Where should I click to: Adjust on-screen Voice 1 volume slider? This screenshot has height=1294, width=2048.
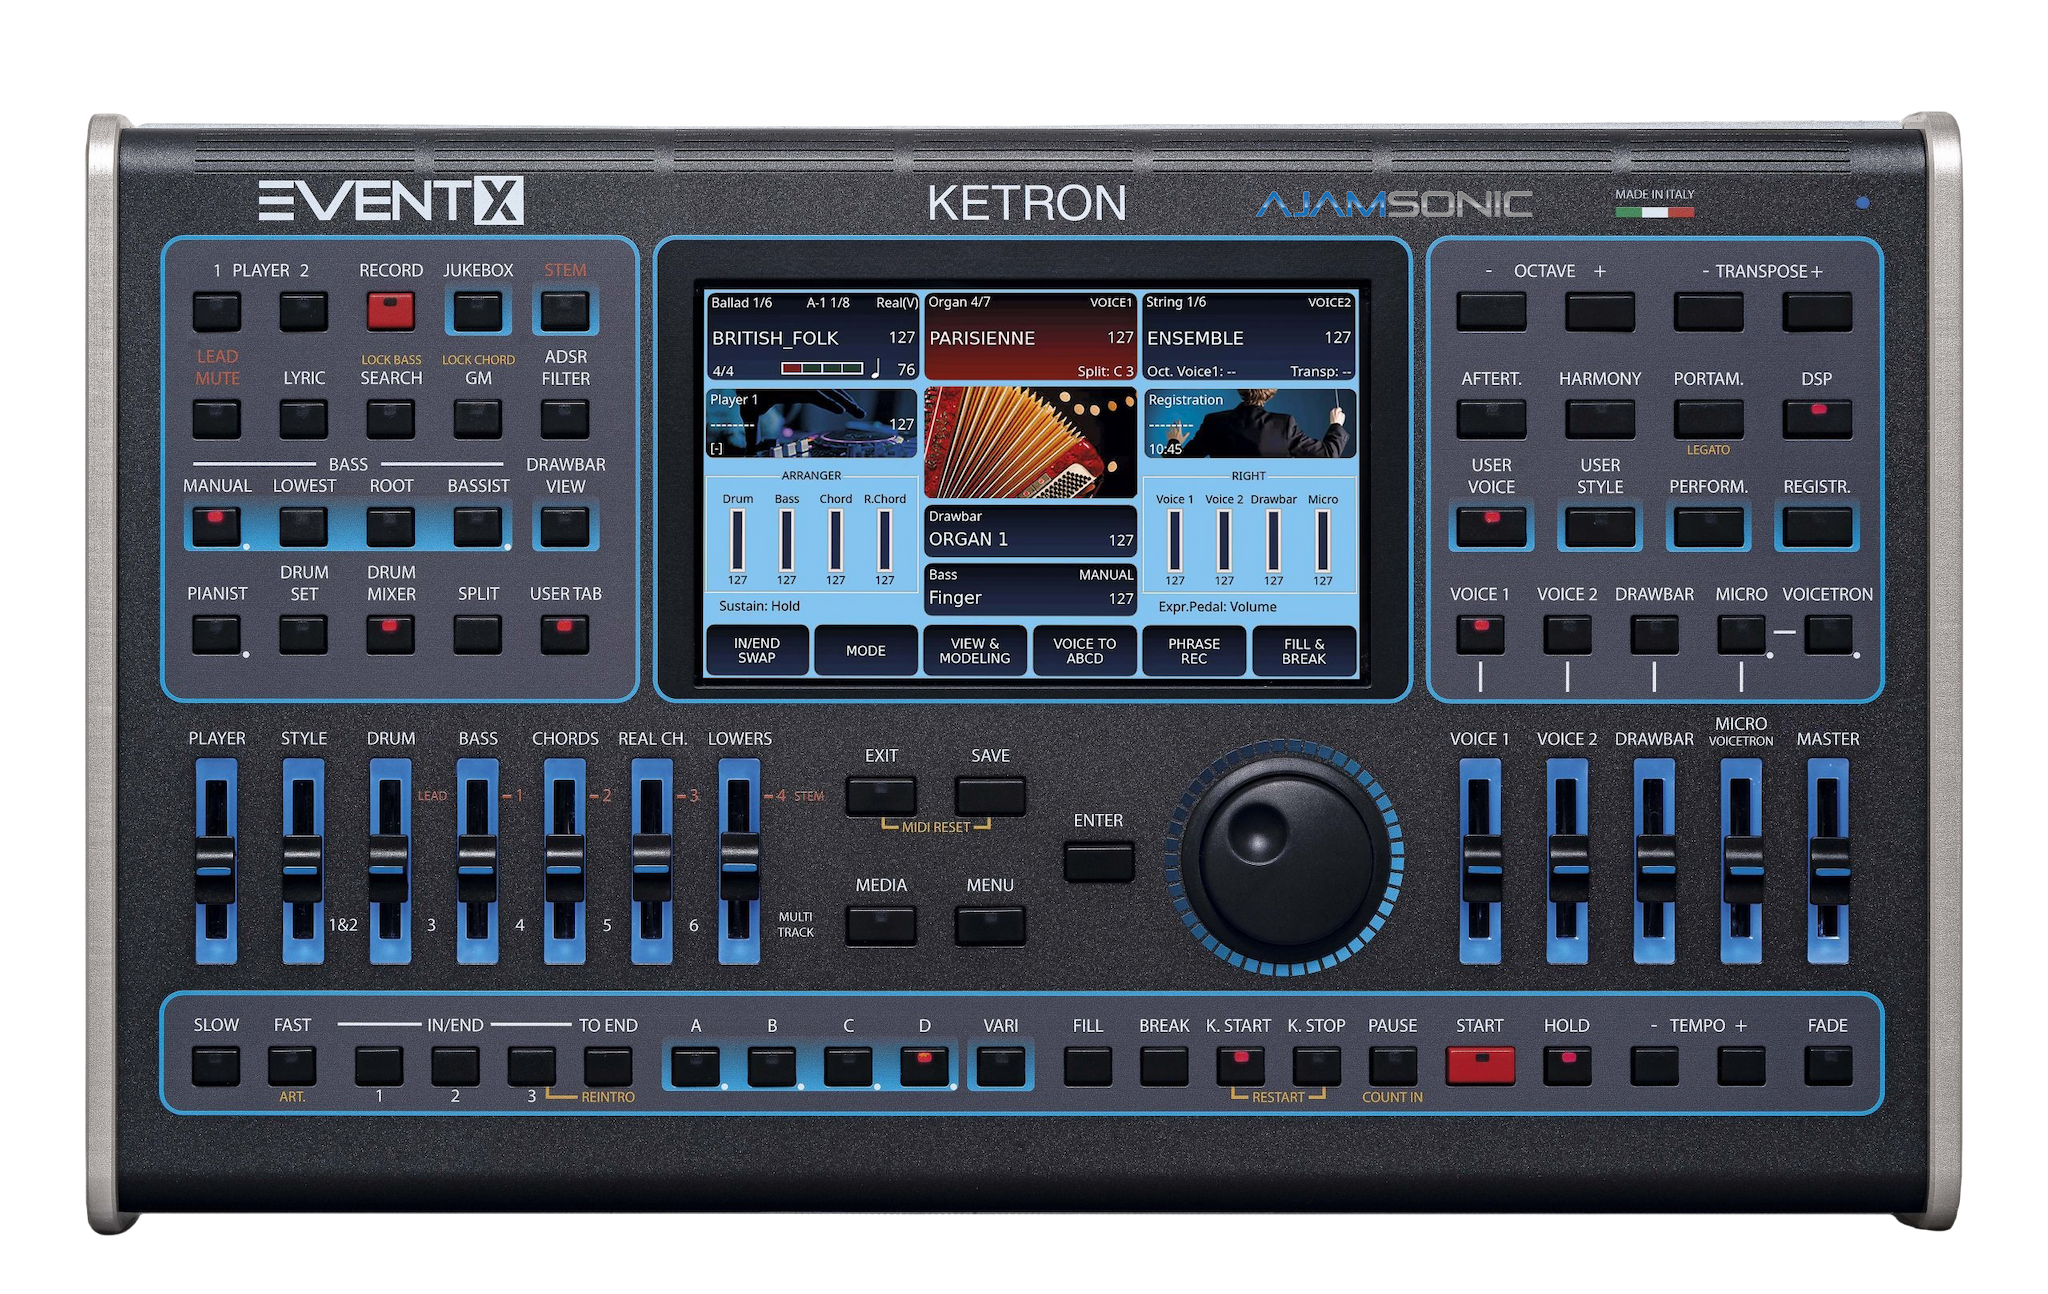click(x=1175, y=540)
